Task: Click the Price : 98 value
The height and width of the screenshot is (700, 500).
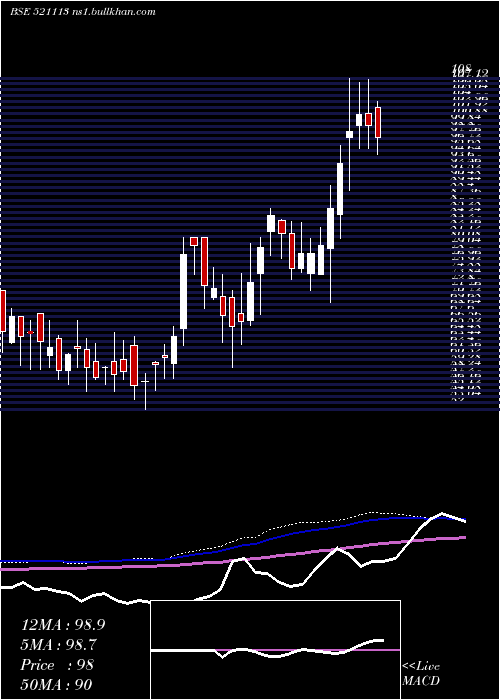Action: [57, 665]
